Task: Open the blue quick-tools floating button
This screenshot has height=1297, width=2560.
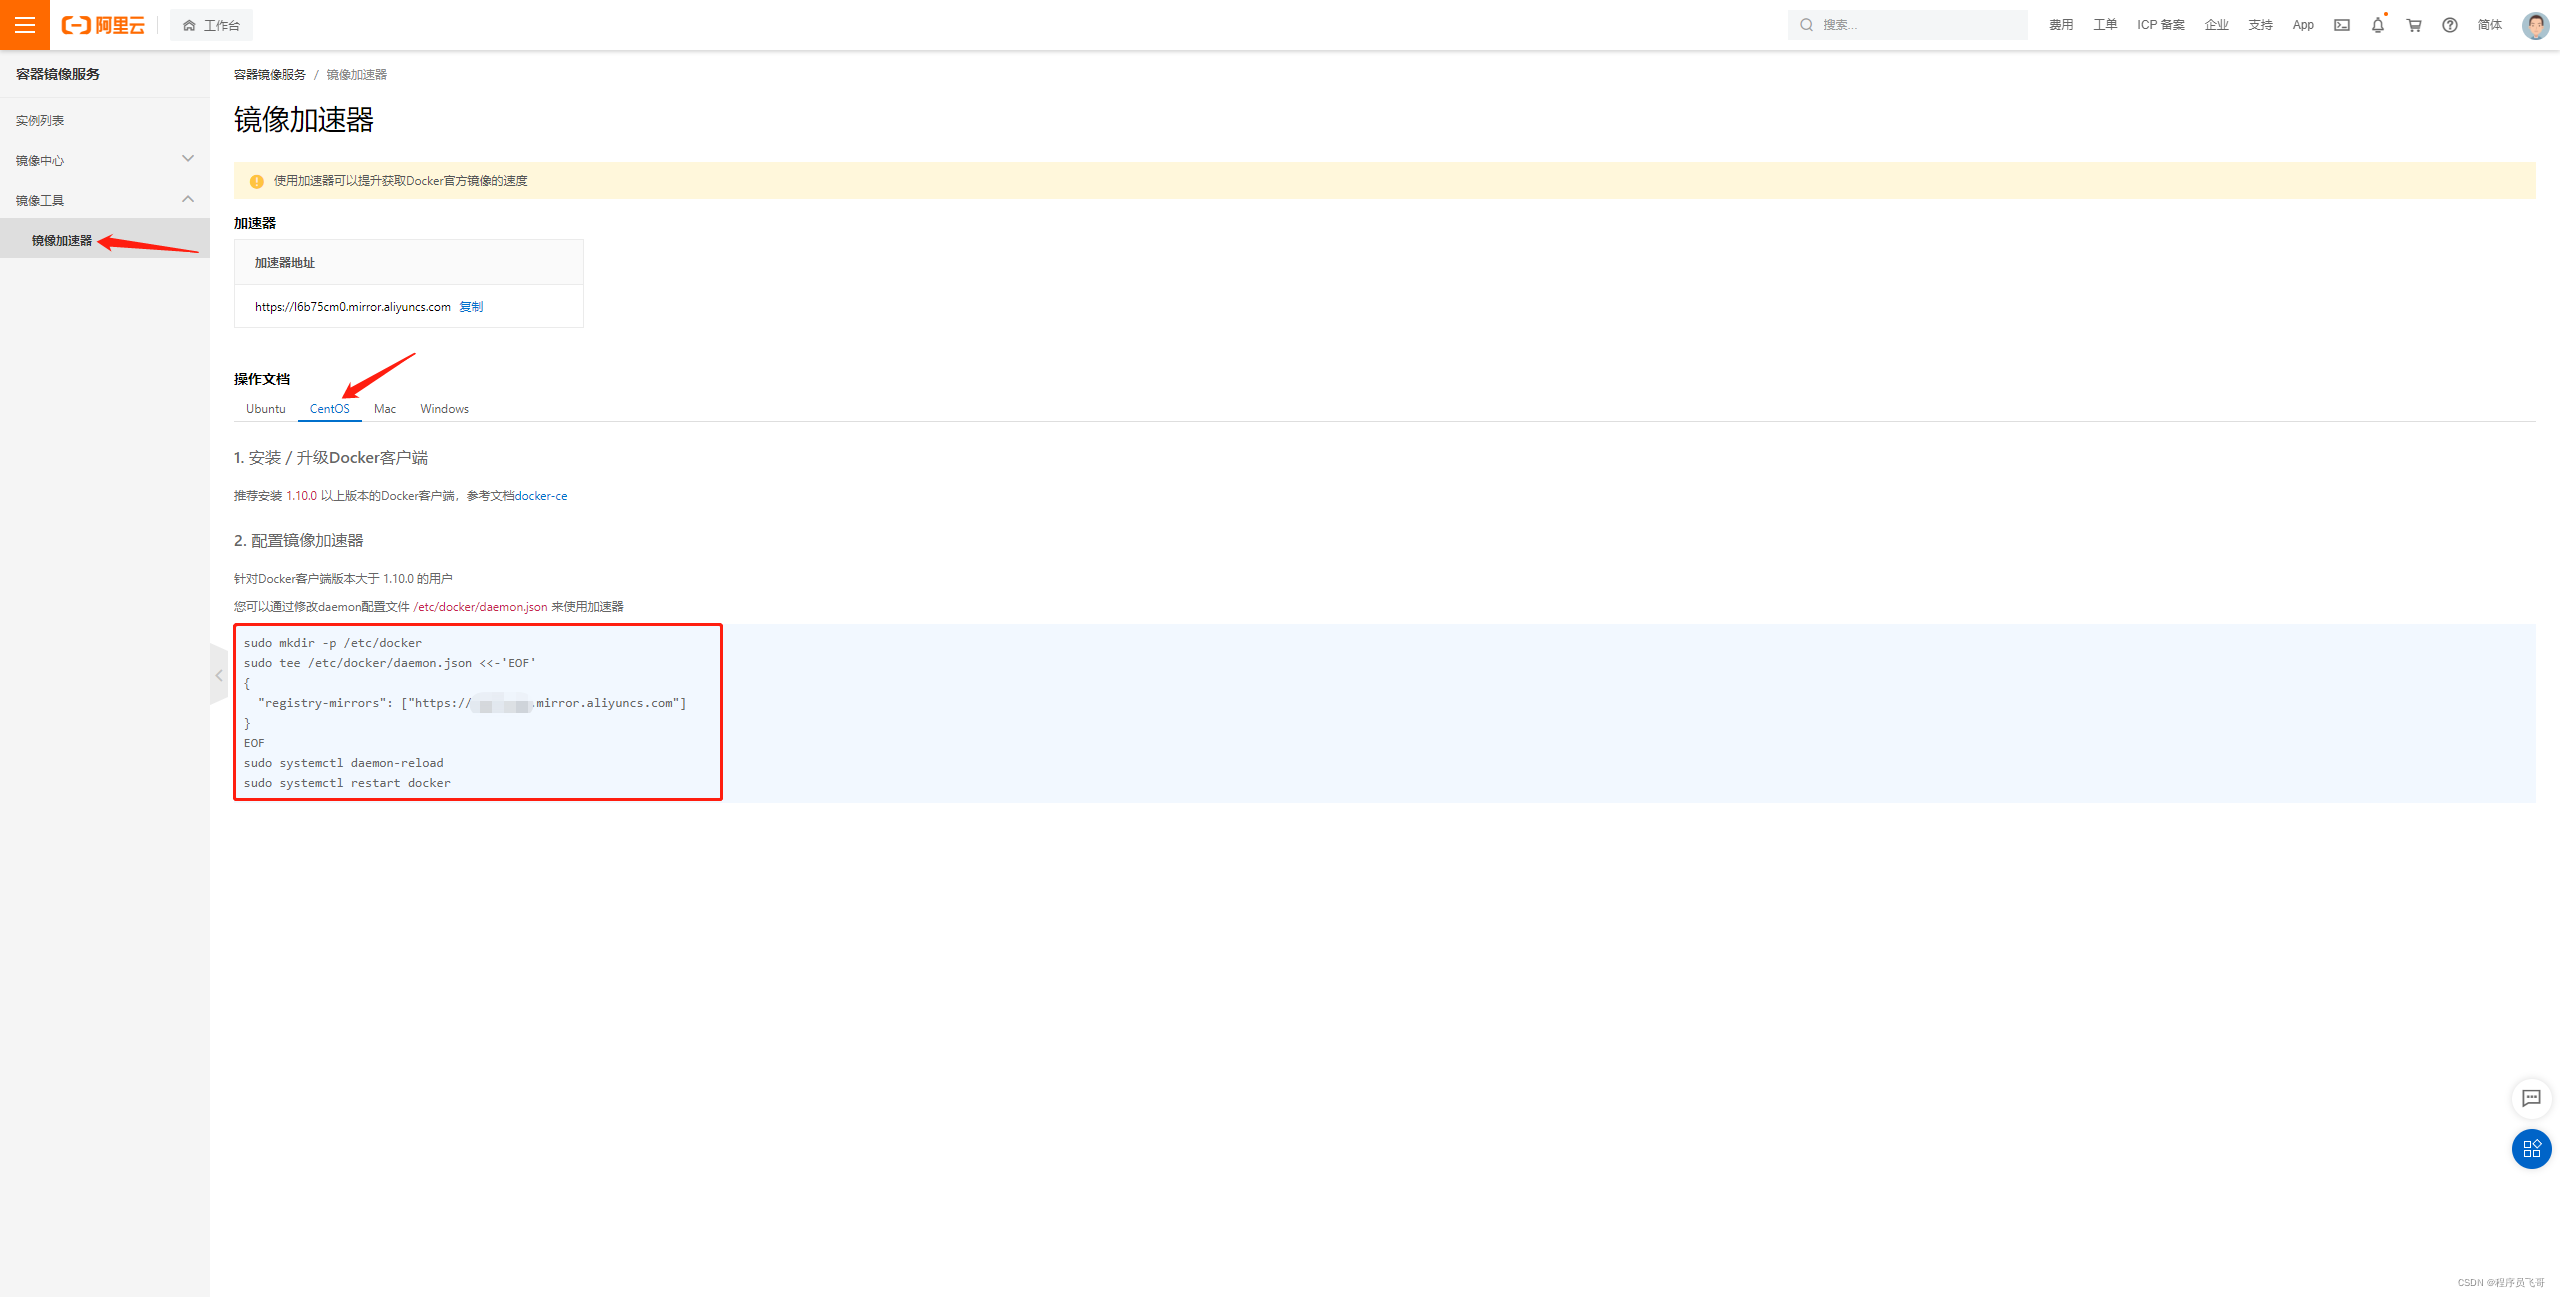Action: tap(2531, 1149)
